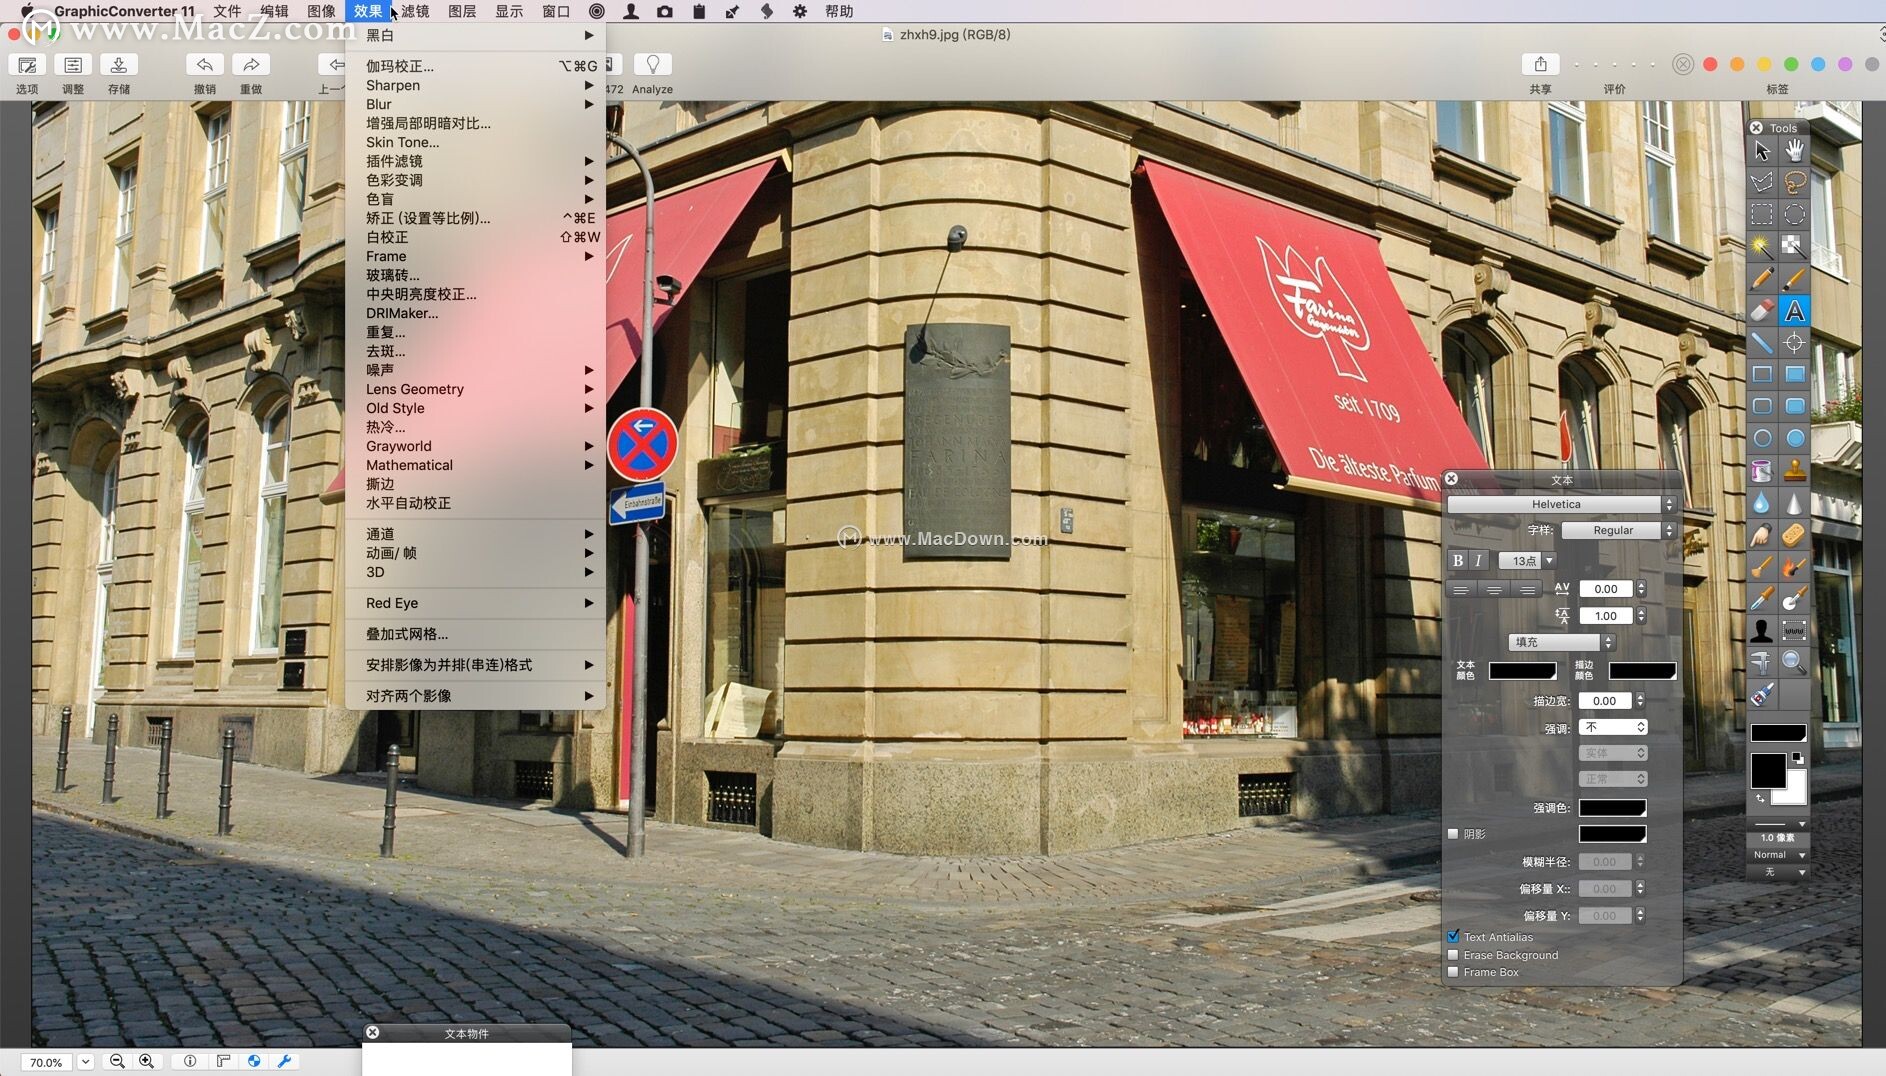This screenshot has width=1886, height=1076.
Task: Align text right
Action: coord(1527,590)
